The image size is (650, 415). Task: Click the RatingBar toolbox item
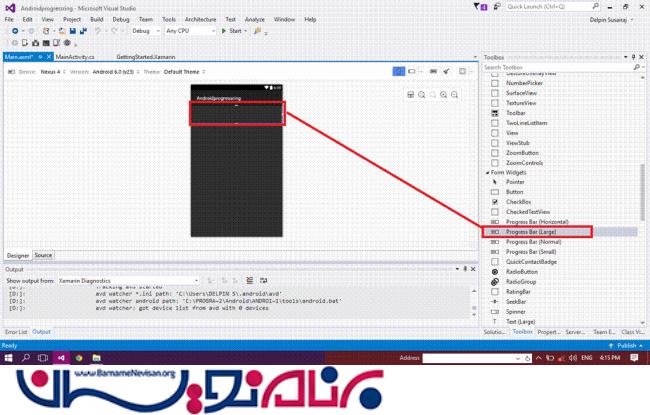coord(518,292)
